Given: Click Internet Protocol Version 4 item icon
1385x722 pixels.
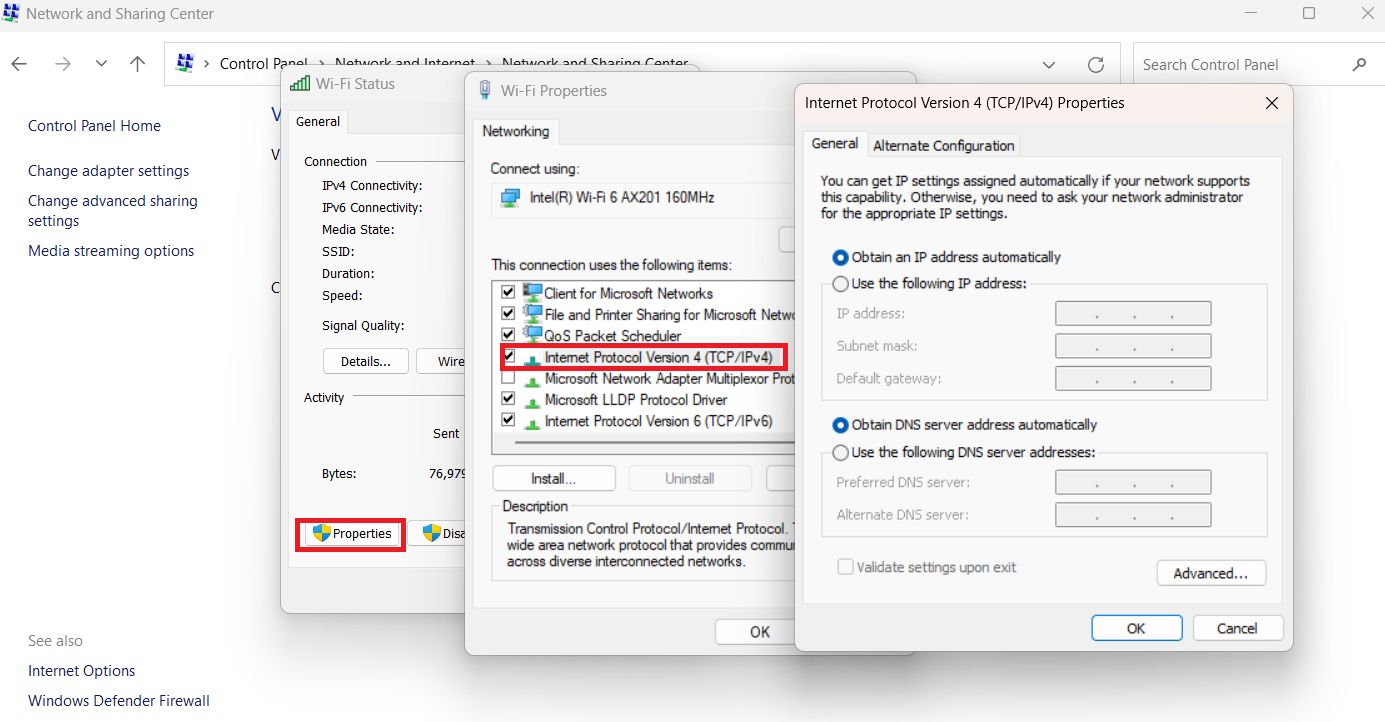Looking at the screenshot, I should [532, 359].
